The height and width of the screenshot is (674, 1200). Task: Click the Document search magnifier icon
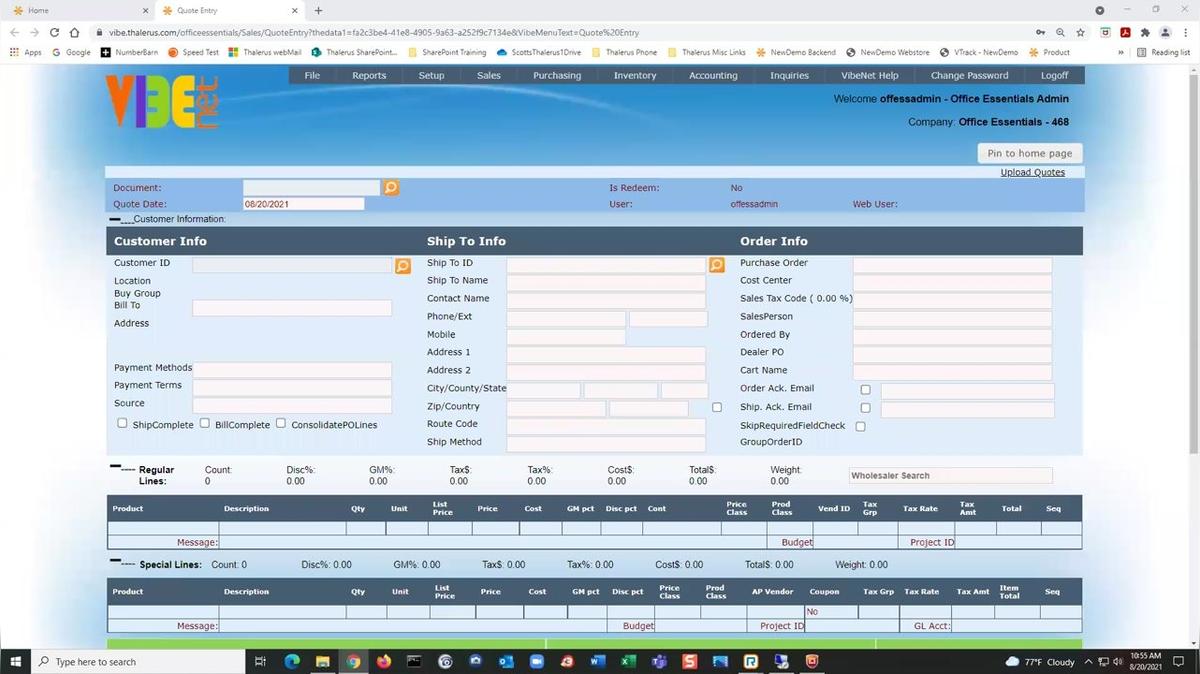pos(391,188)
